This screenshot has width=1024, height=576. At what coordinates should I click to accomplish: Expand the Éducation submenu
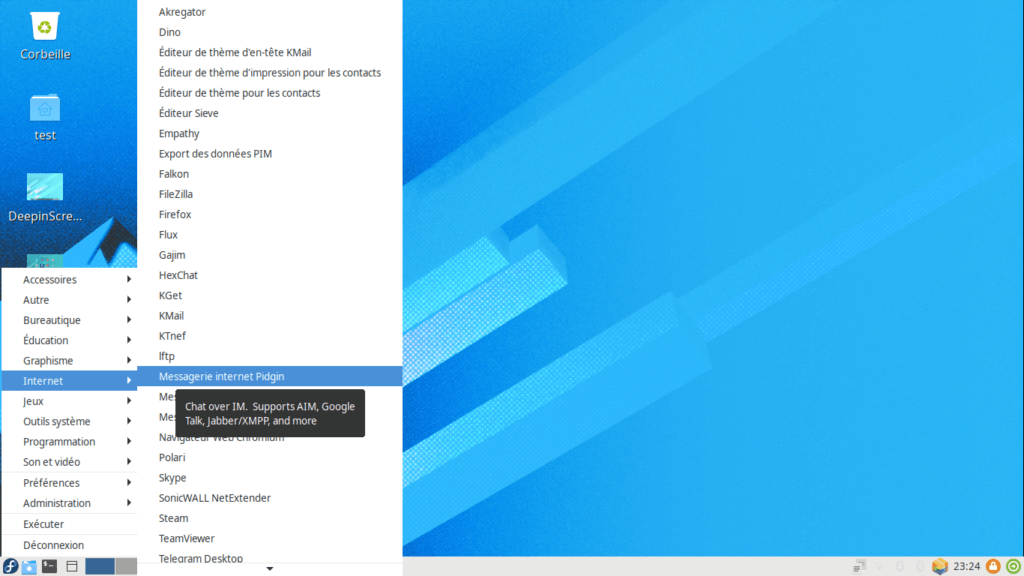pos(69,340)
